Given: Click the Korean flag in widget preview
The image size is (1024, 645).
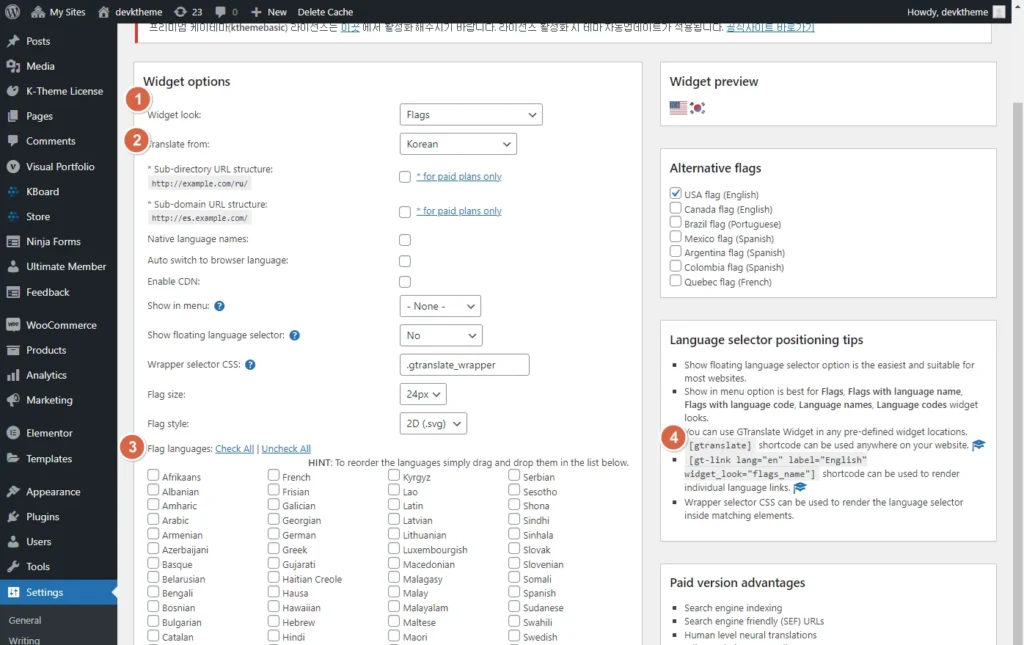Looking at the screenshot, I should (697, 108).
